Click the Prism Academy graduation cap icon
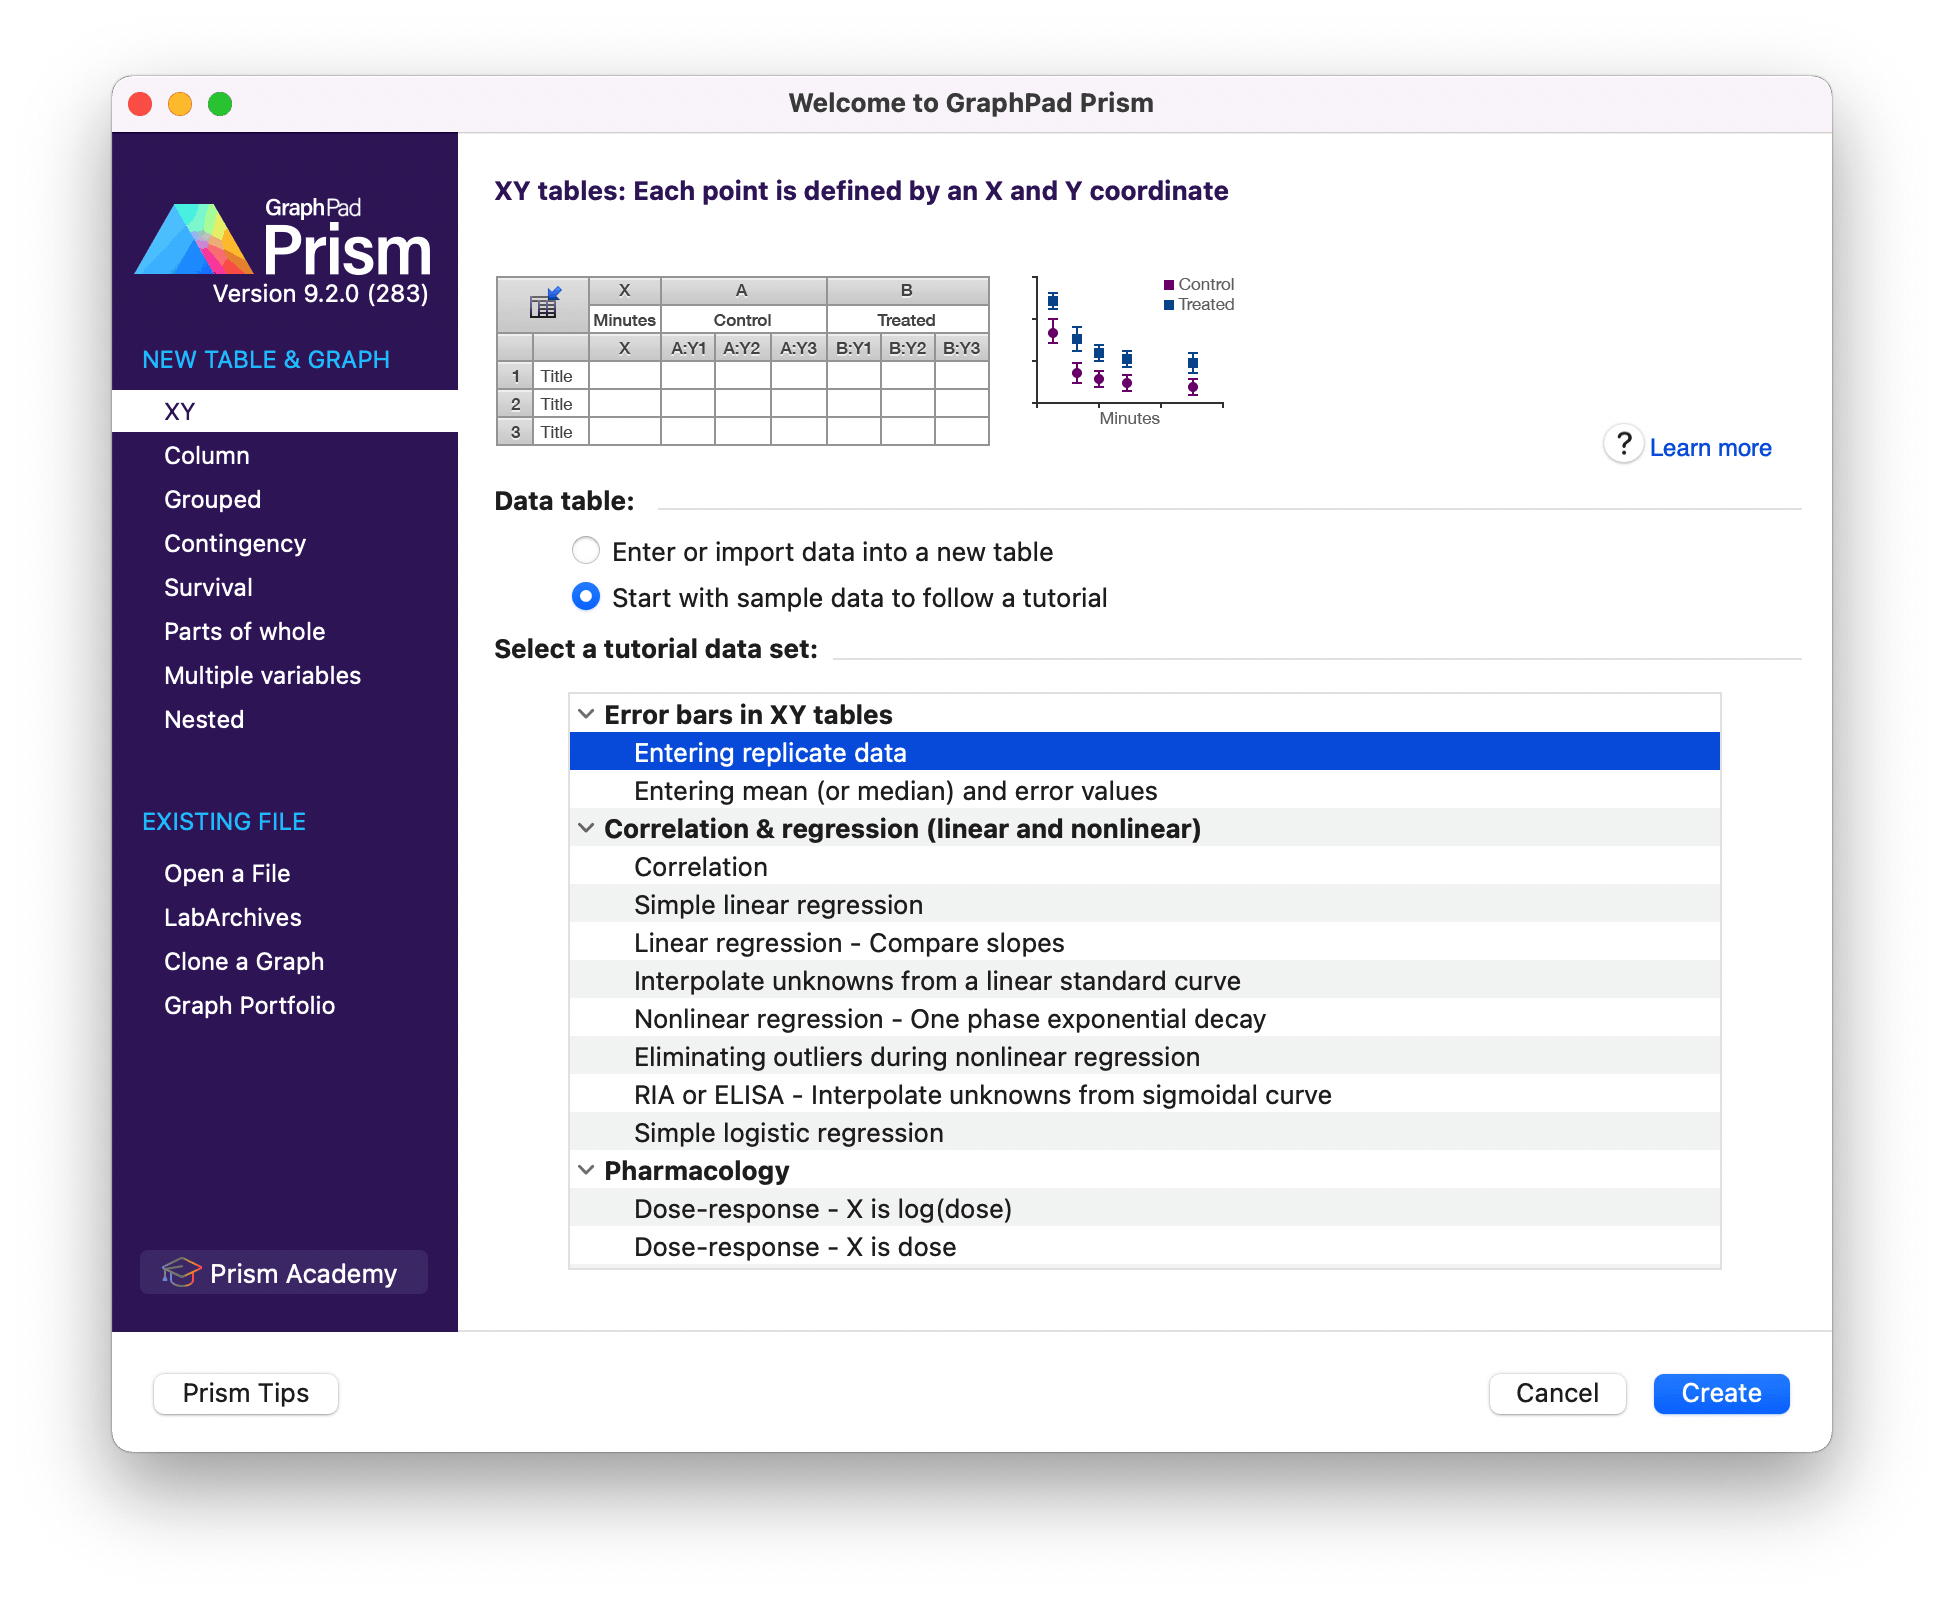Viewport: 1944px width, 1600px height. 180,1273
